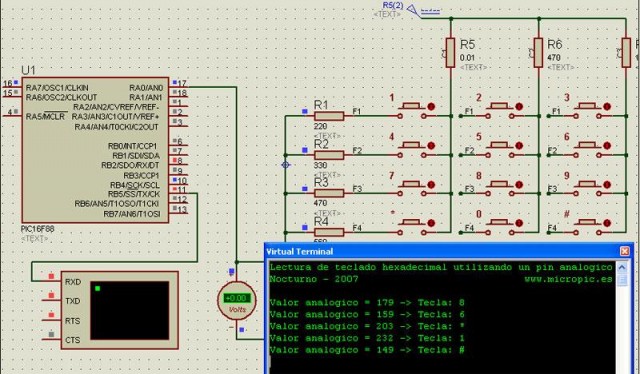This screenshot has width=640, height=374.
Task: Click terminal line 'Valor analogico = 159 -> Tecla: 6'
Action: tap(367, 315)
